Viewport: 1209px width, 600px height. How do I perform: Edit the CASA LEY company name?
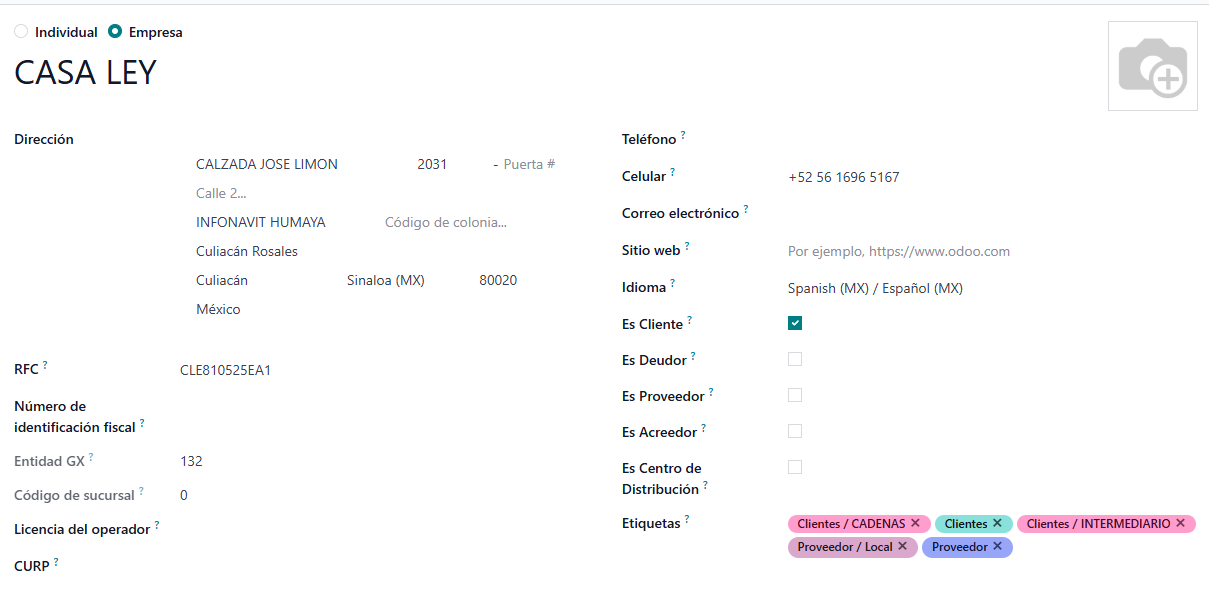pos(86,73)
